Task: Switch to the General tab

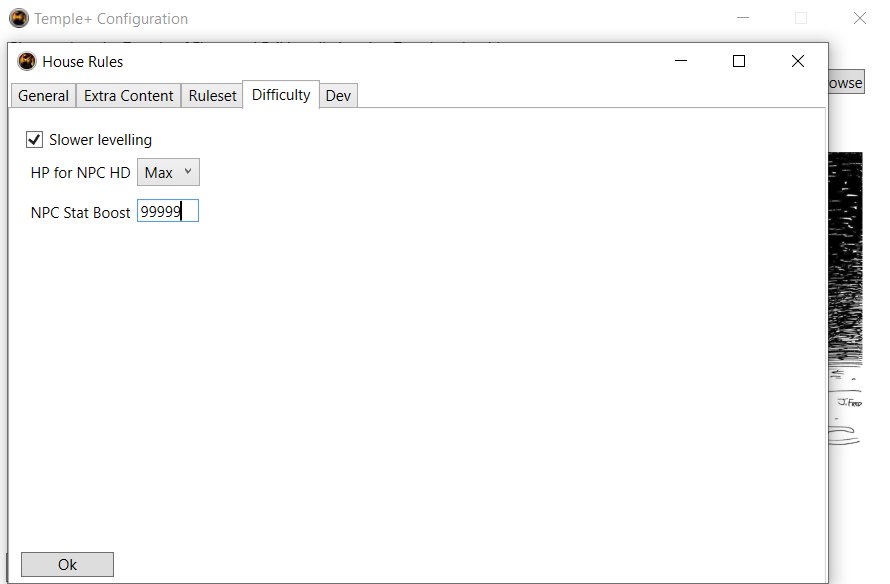Action: pyautogui.click(x=43, y=96)
